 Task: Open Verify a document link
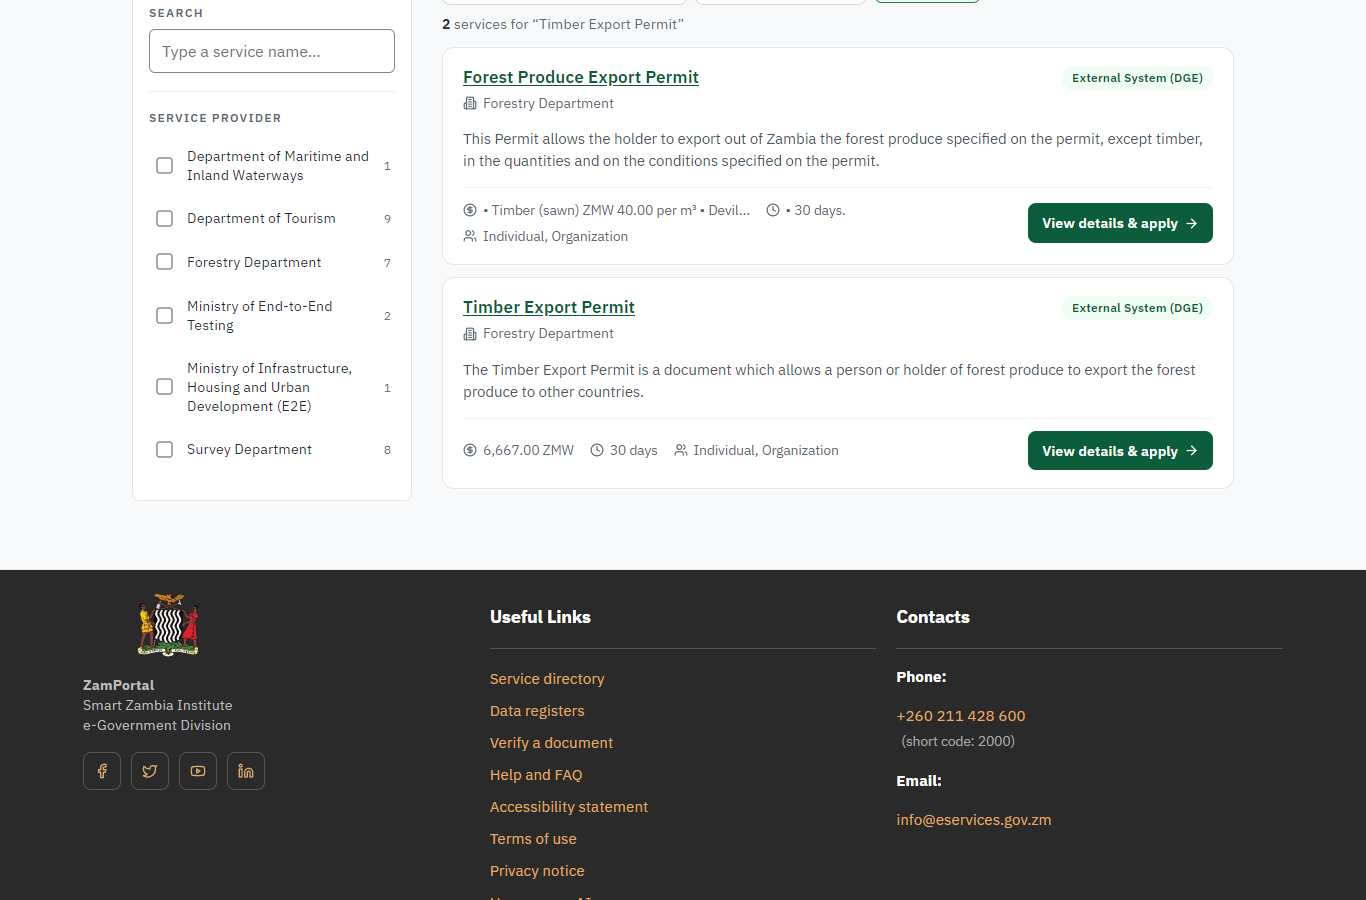click(551, 743)
